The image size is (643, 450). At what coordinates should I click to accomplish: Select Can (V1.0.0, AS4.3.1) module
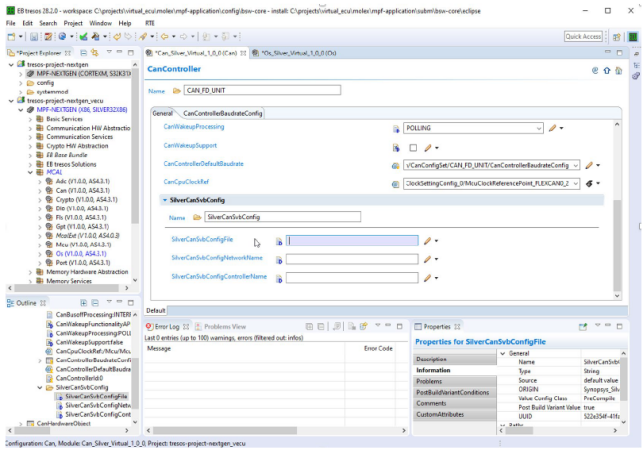click(82, 191)
